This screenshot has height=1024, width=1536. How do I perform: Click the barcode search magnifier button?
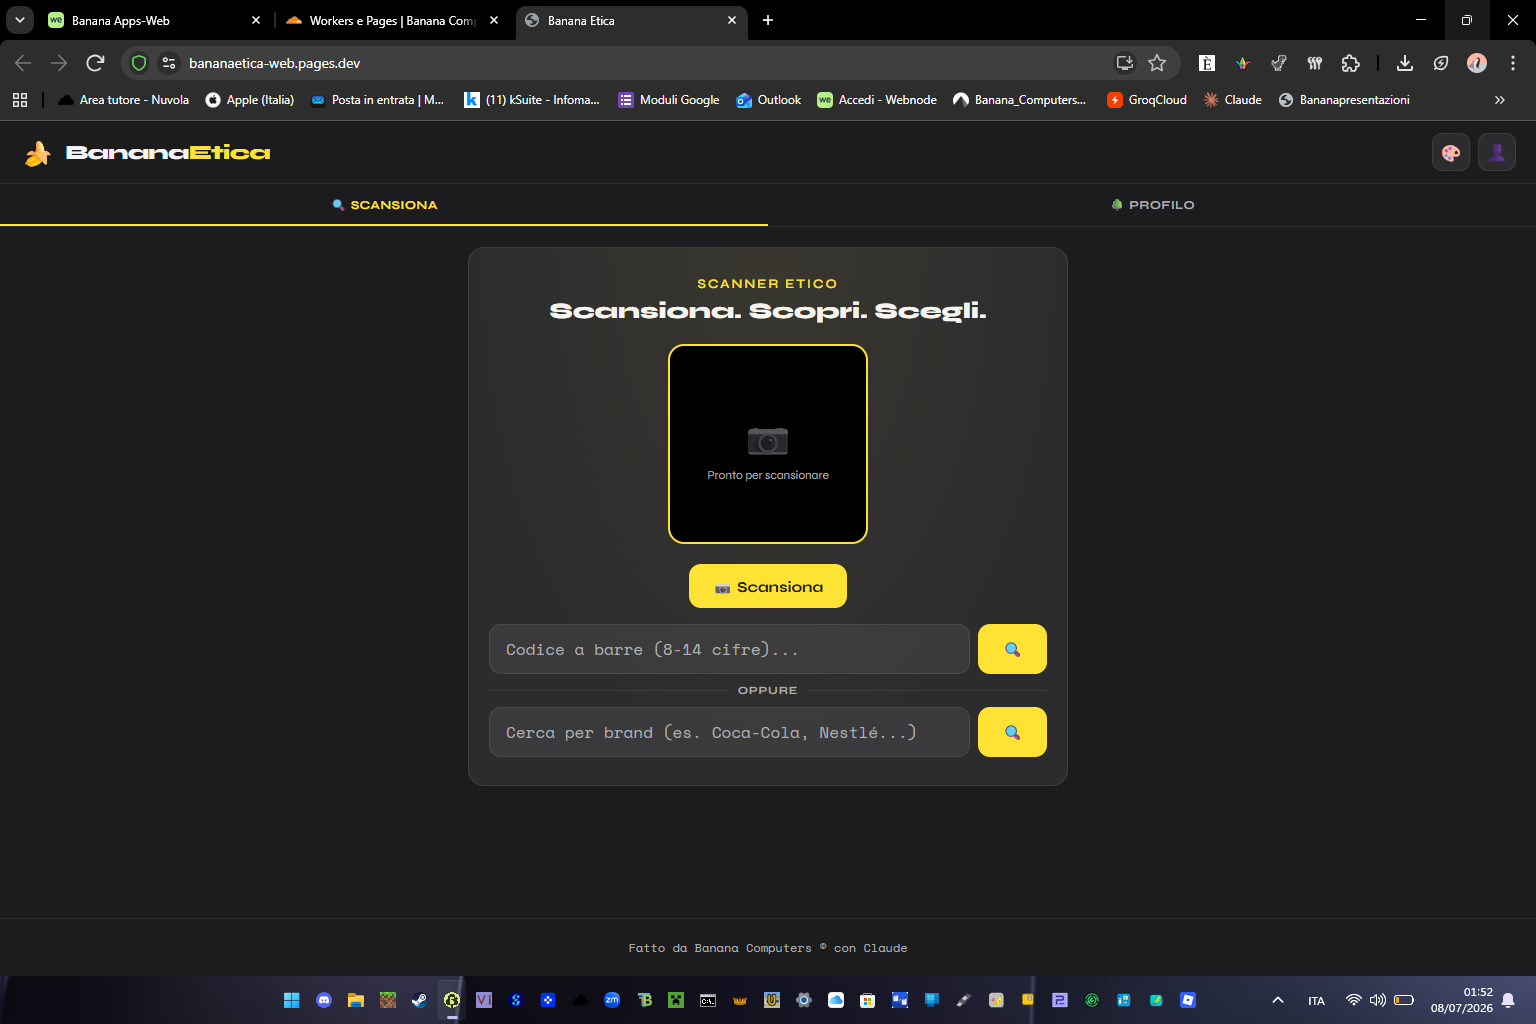1012,649
